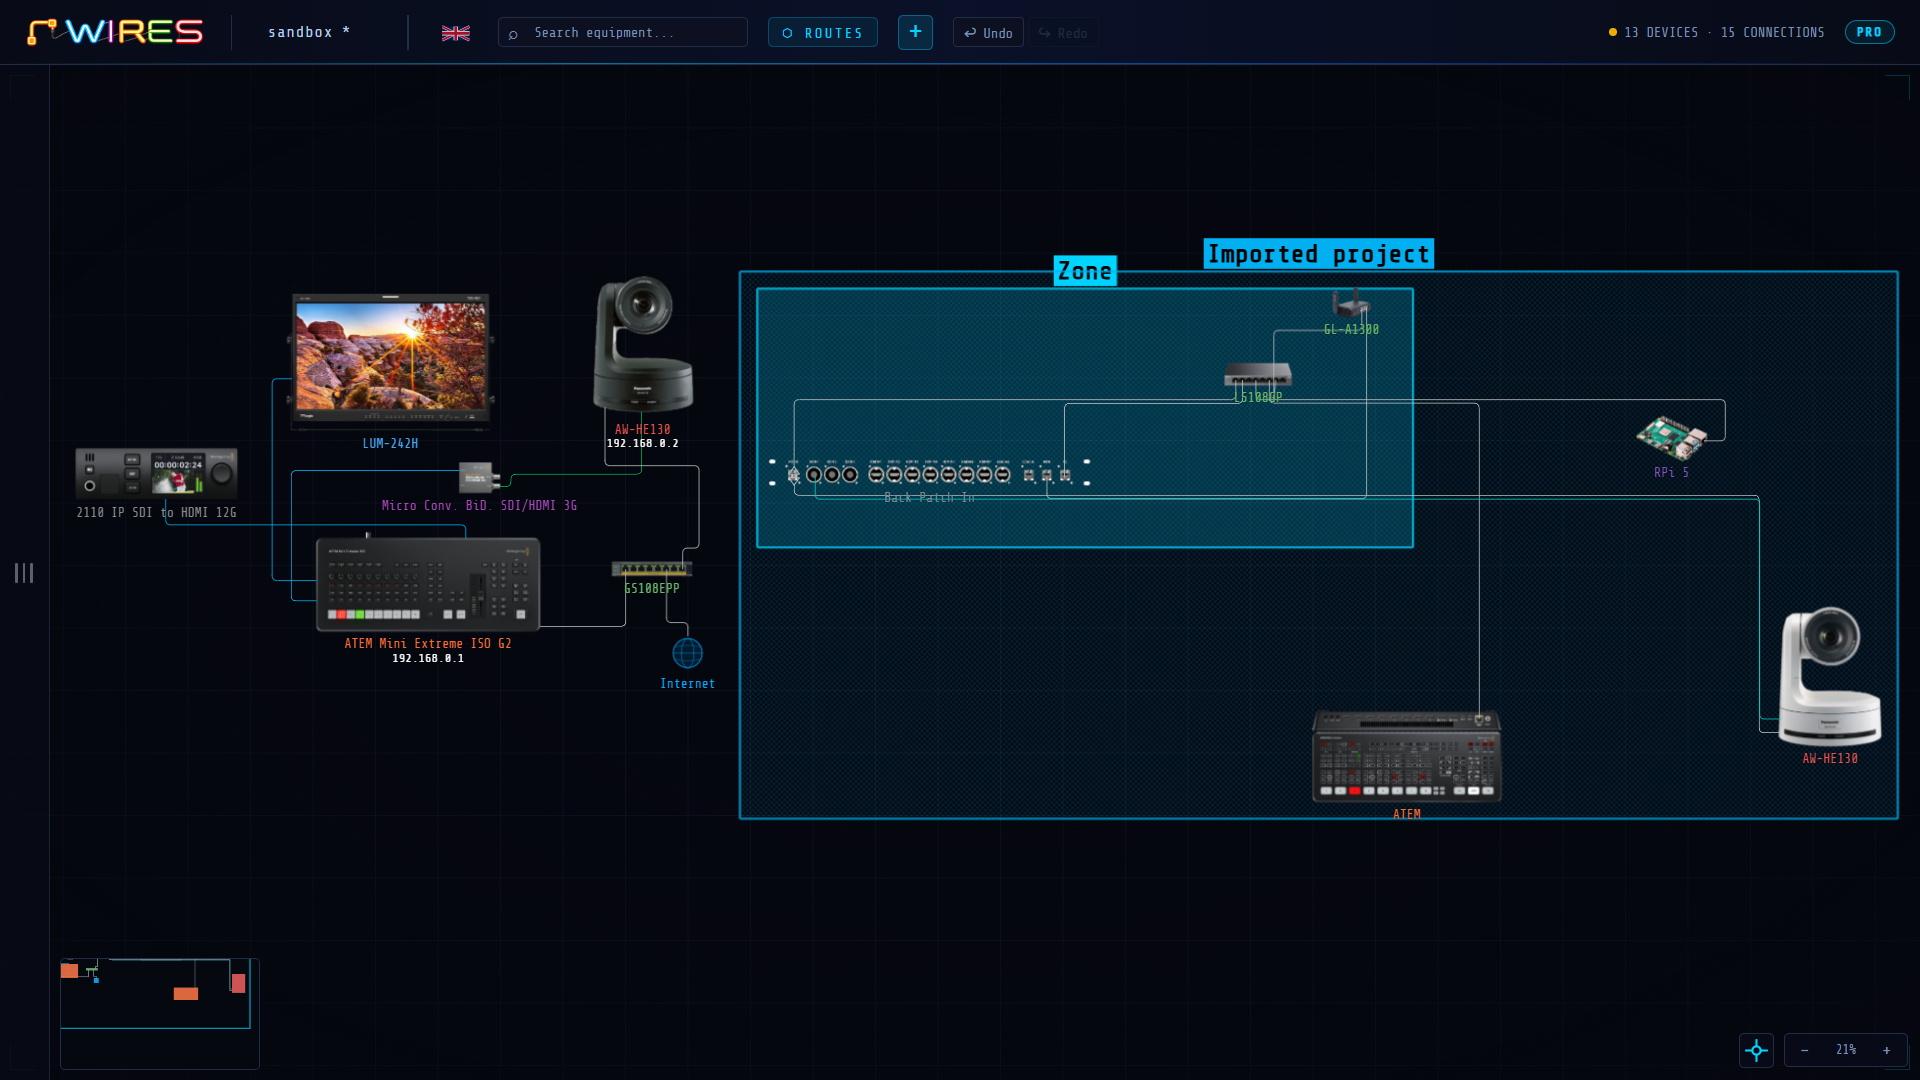Select the RPi 5 device
The width and height of the screenshot is (1920, 1080).
tap(1671, 438)
